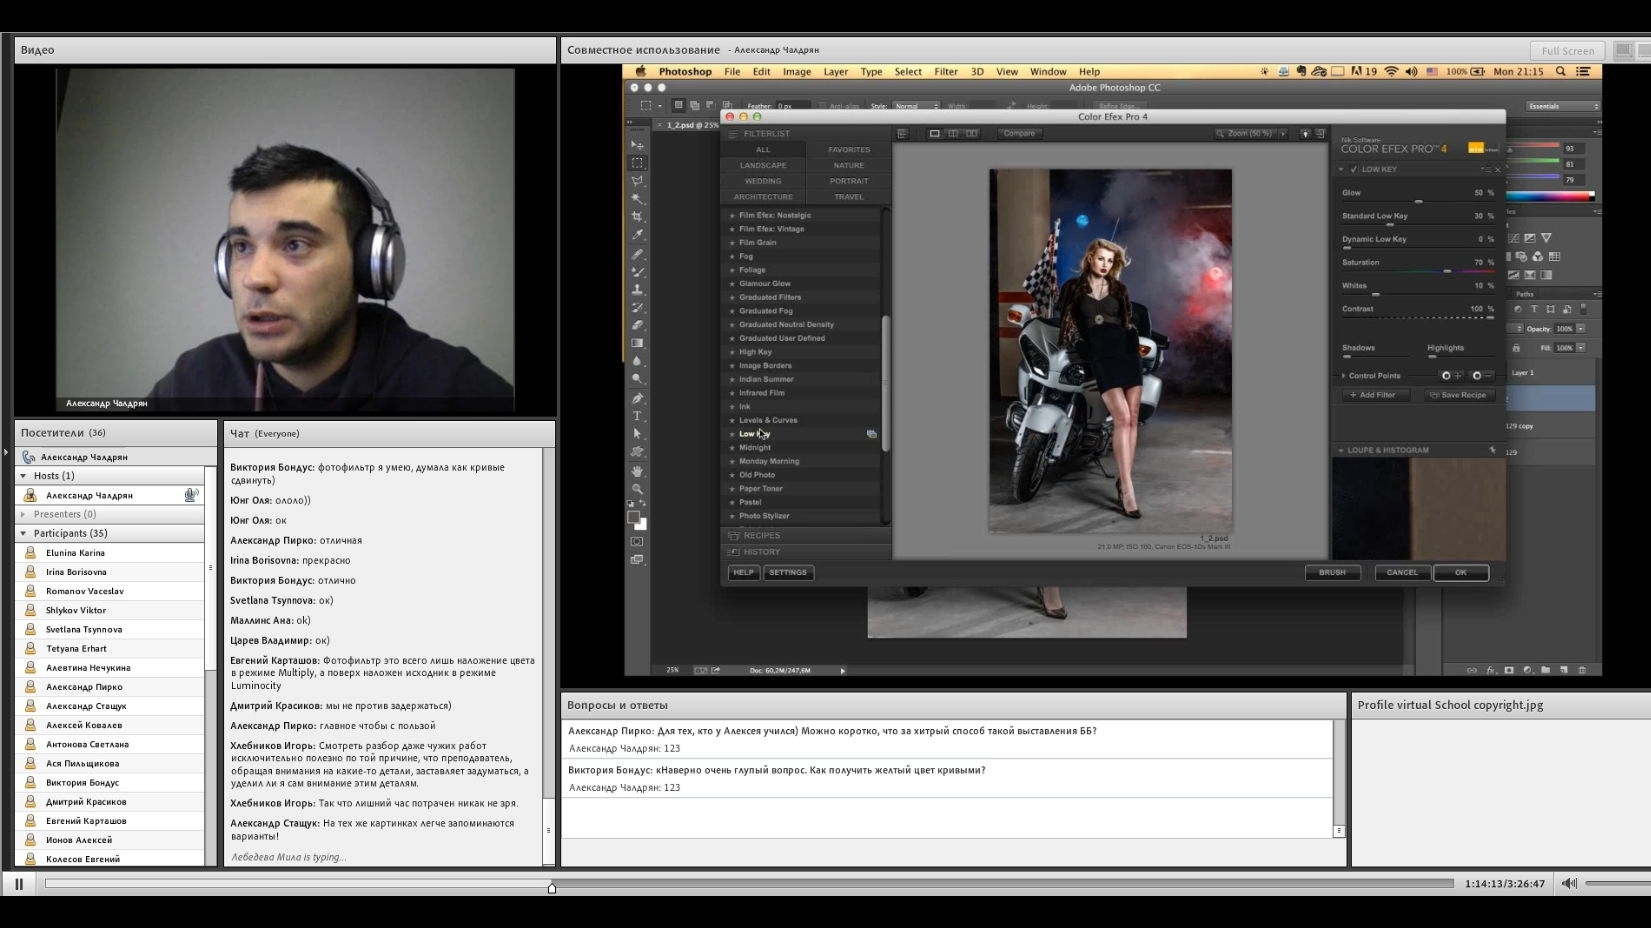Open the Essentials workspace dropdown
Viewport: 1651px width, 928px height.
tap(1563, 106)
